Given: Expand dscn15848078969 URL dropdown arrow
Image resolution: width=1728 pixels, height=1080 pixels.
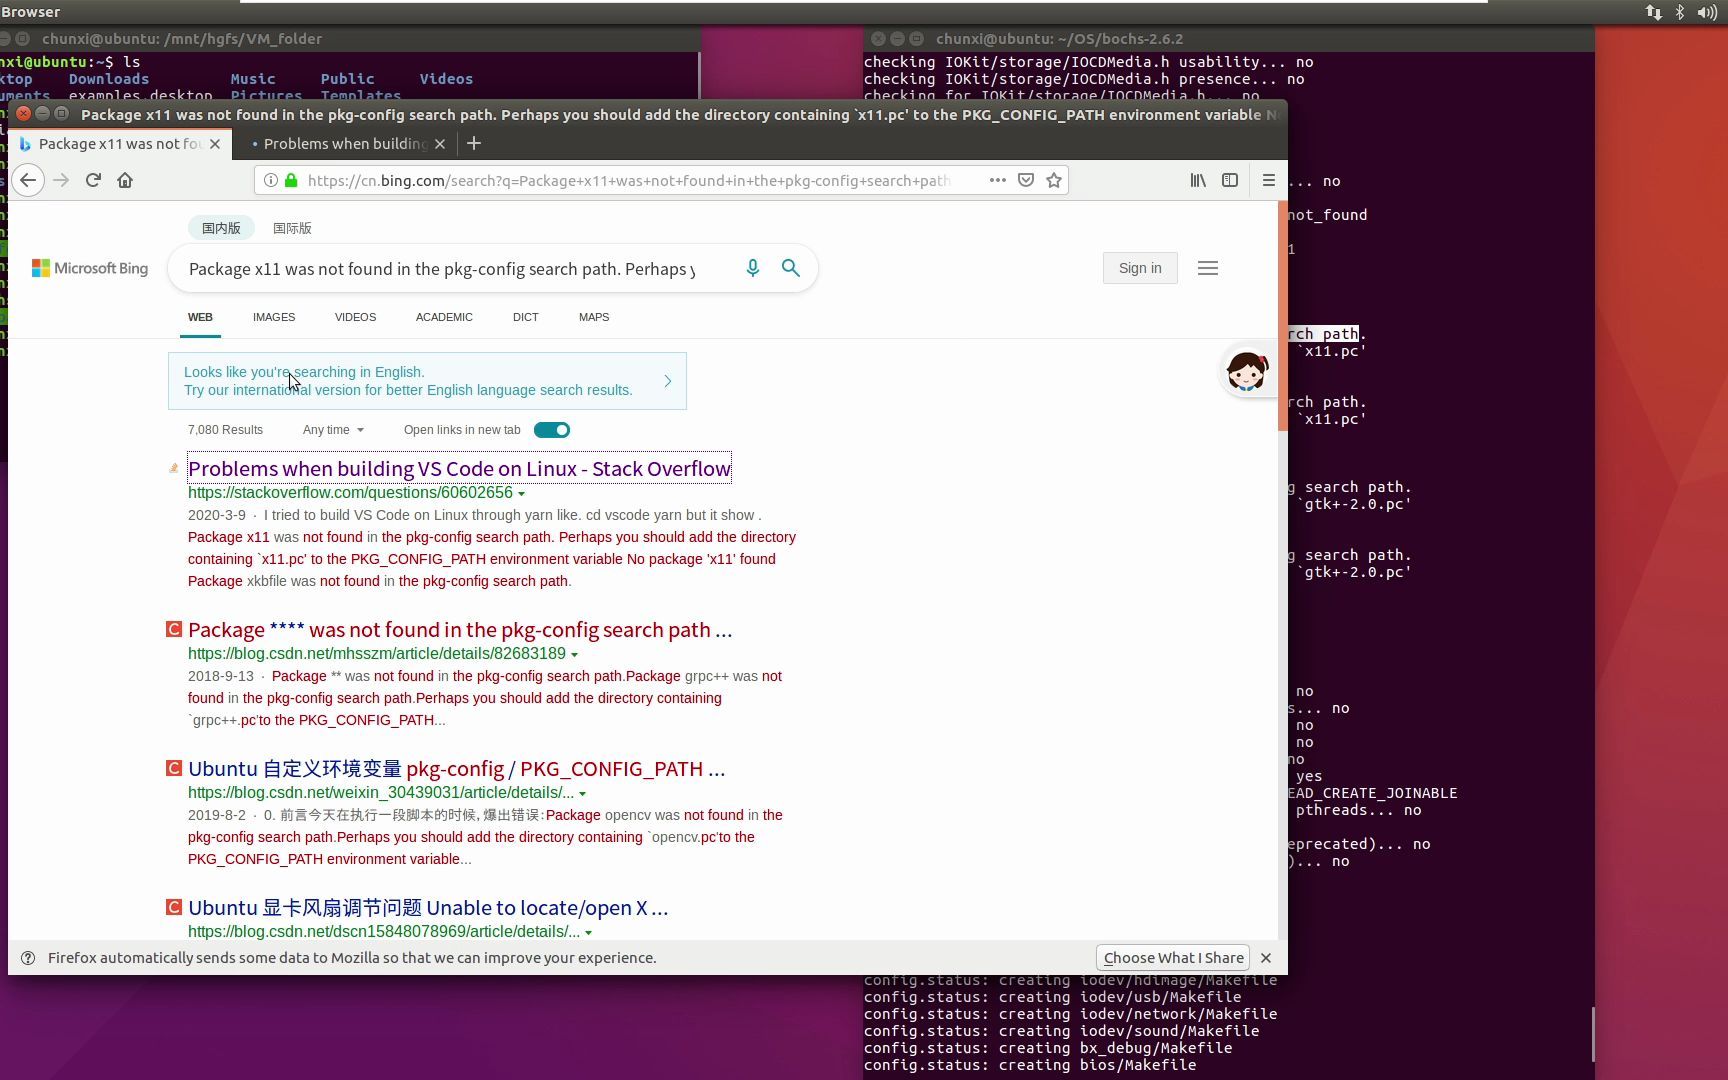Looking at the screenshot, I should tap(588, 933).
